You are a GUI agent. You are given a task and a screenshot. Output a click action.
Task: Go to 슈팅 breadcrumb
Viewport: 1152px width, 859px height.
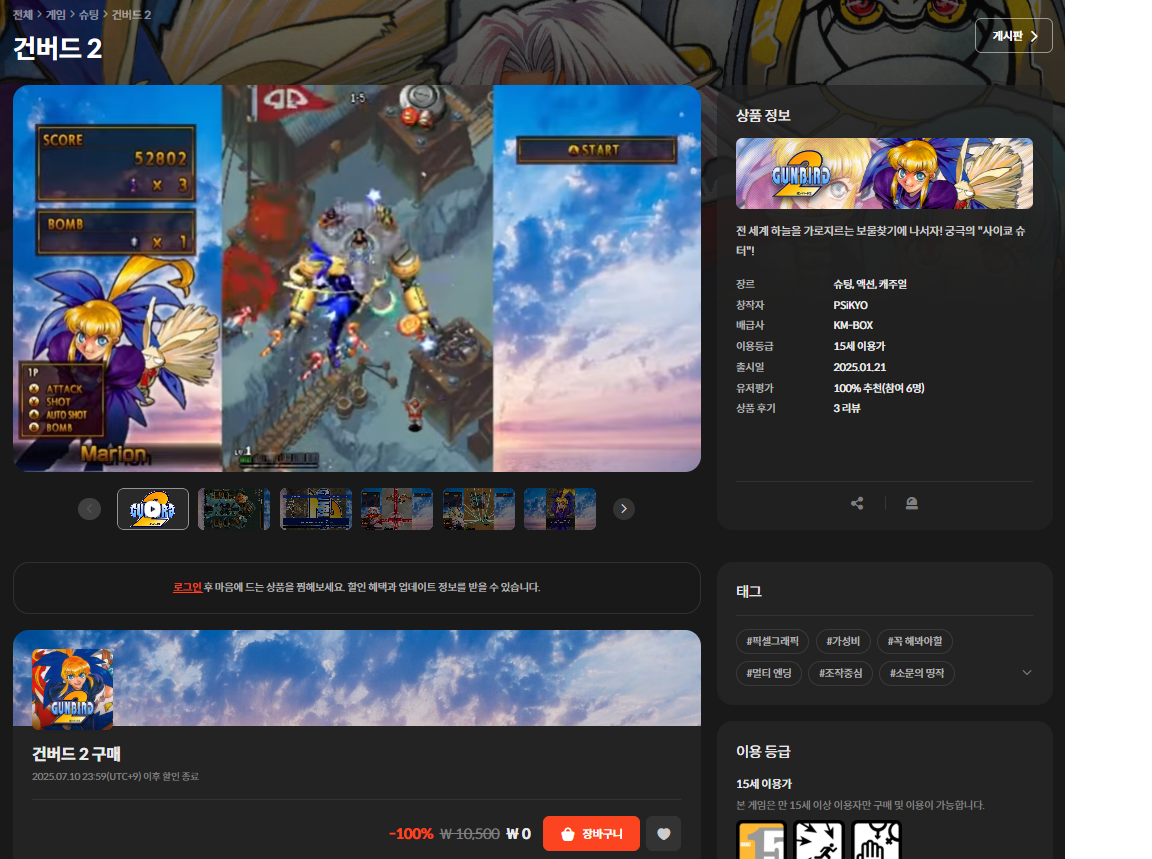pyautogui.click(x=89, y=14)
